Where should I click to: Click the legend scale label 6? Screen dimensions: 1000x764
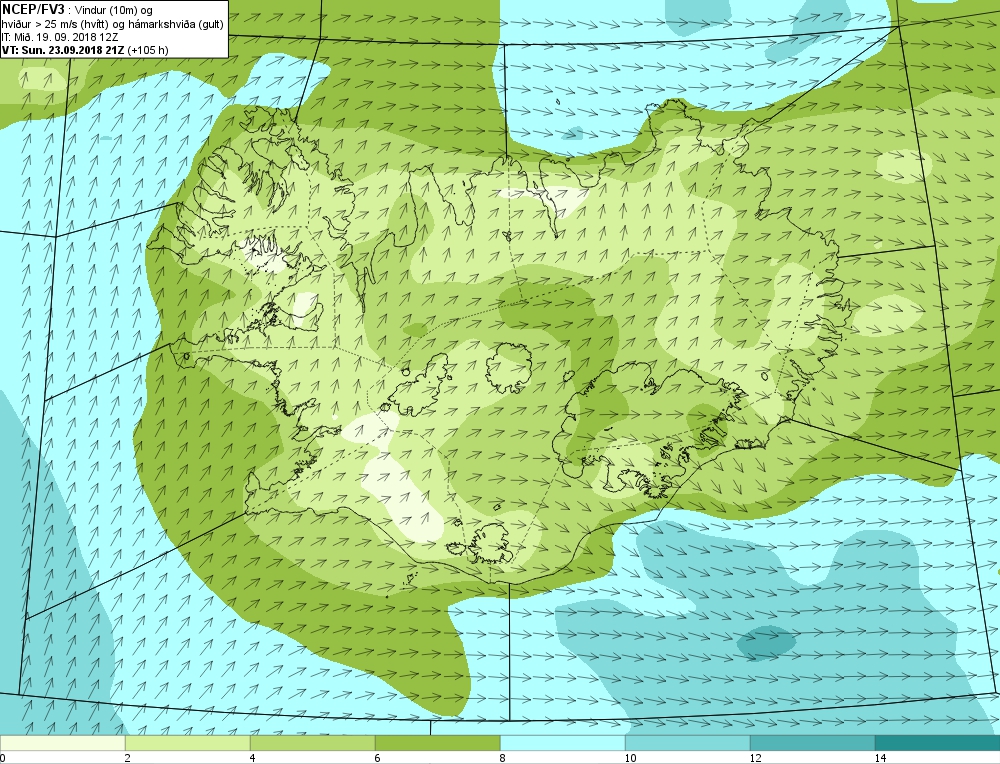378,758
